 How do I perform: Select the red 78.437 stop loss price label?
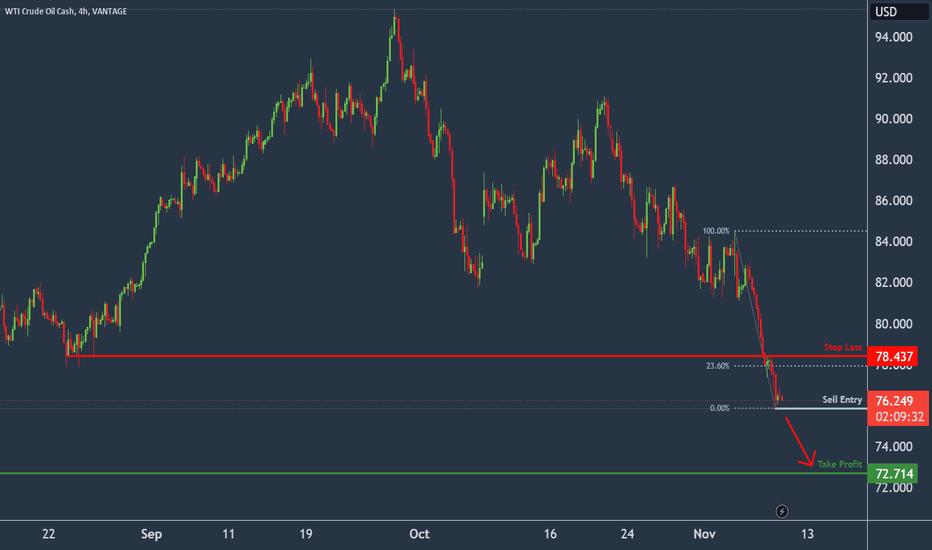tap(893, 357)
